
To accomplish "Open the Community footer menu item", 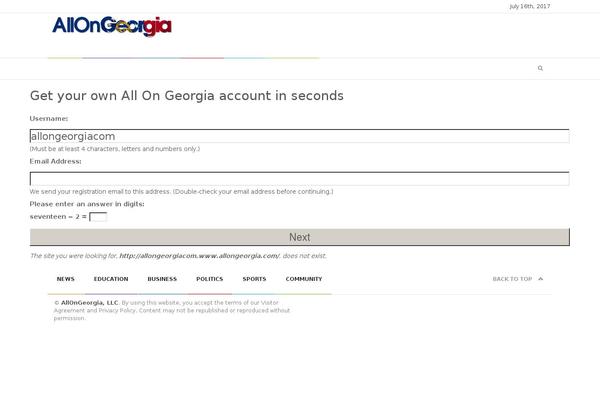I will coord(304,279).
